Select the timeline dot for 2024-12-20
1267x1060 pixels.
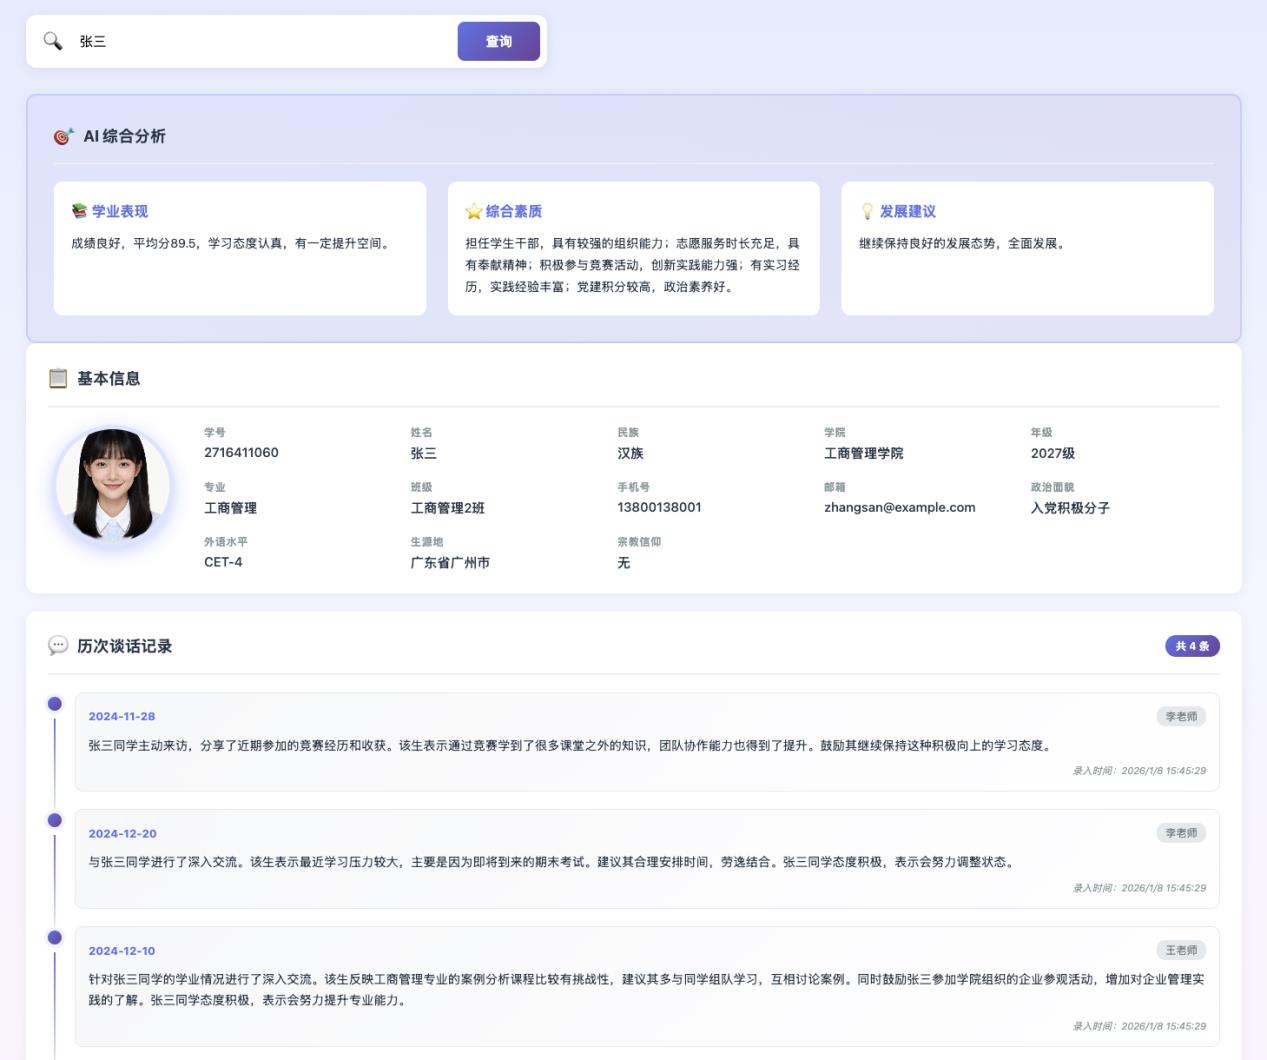point(55,820)
